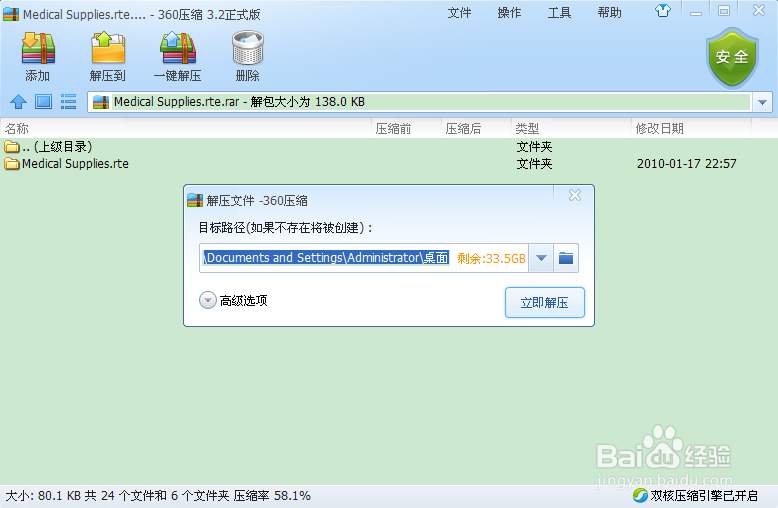Image resolution: width=778 pixels, height=508 pixels.
Task: Sort by the 压缩前 column header
Action: [407, 128]
